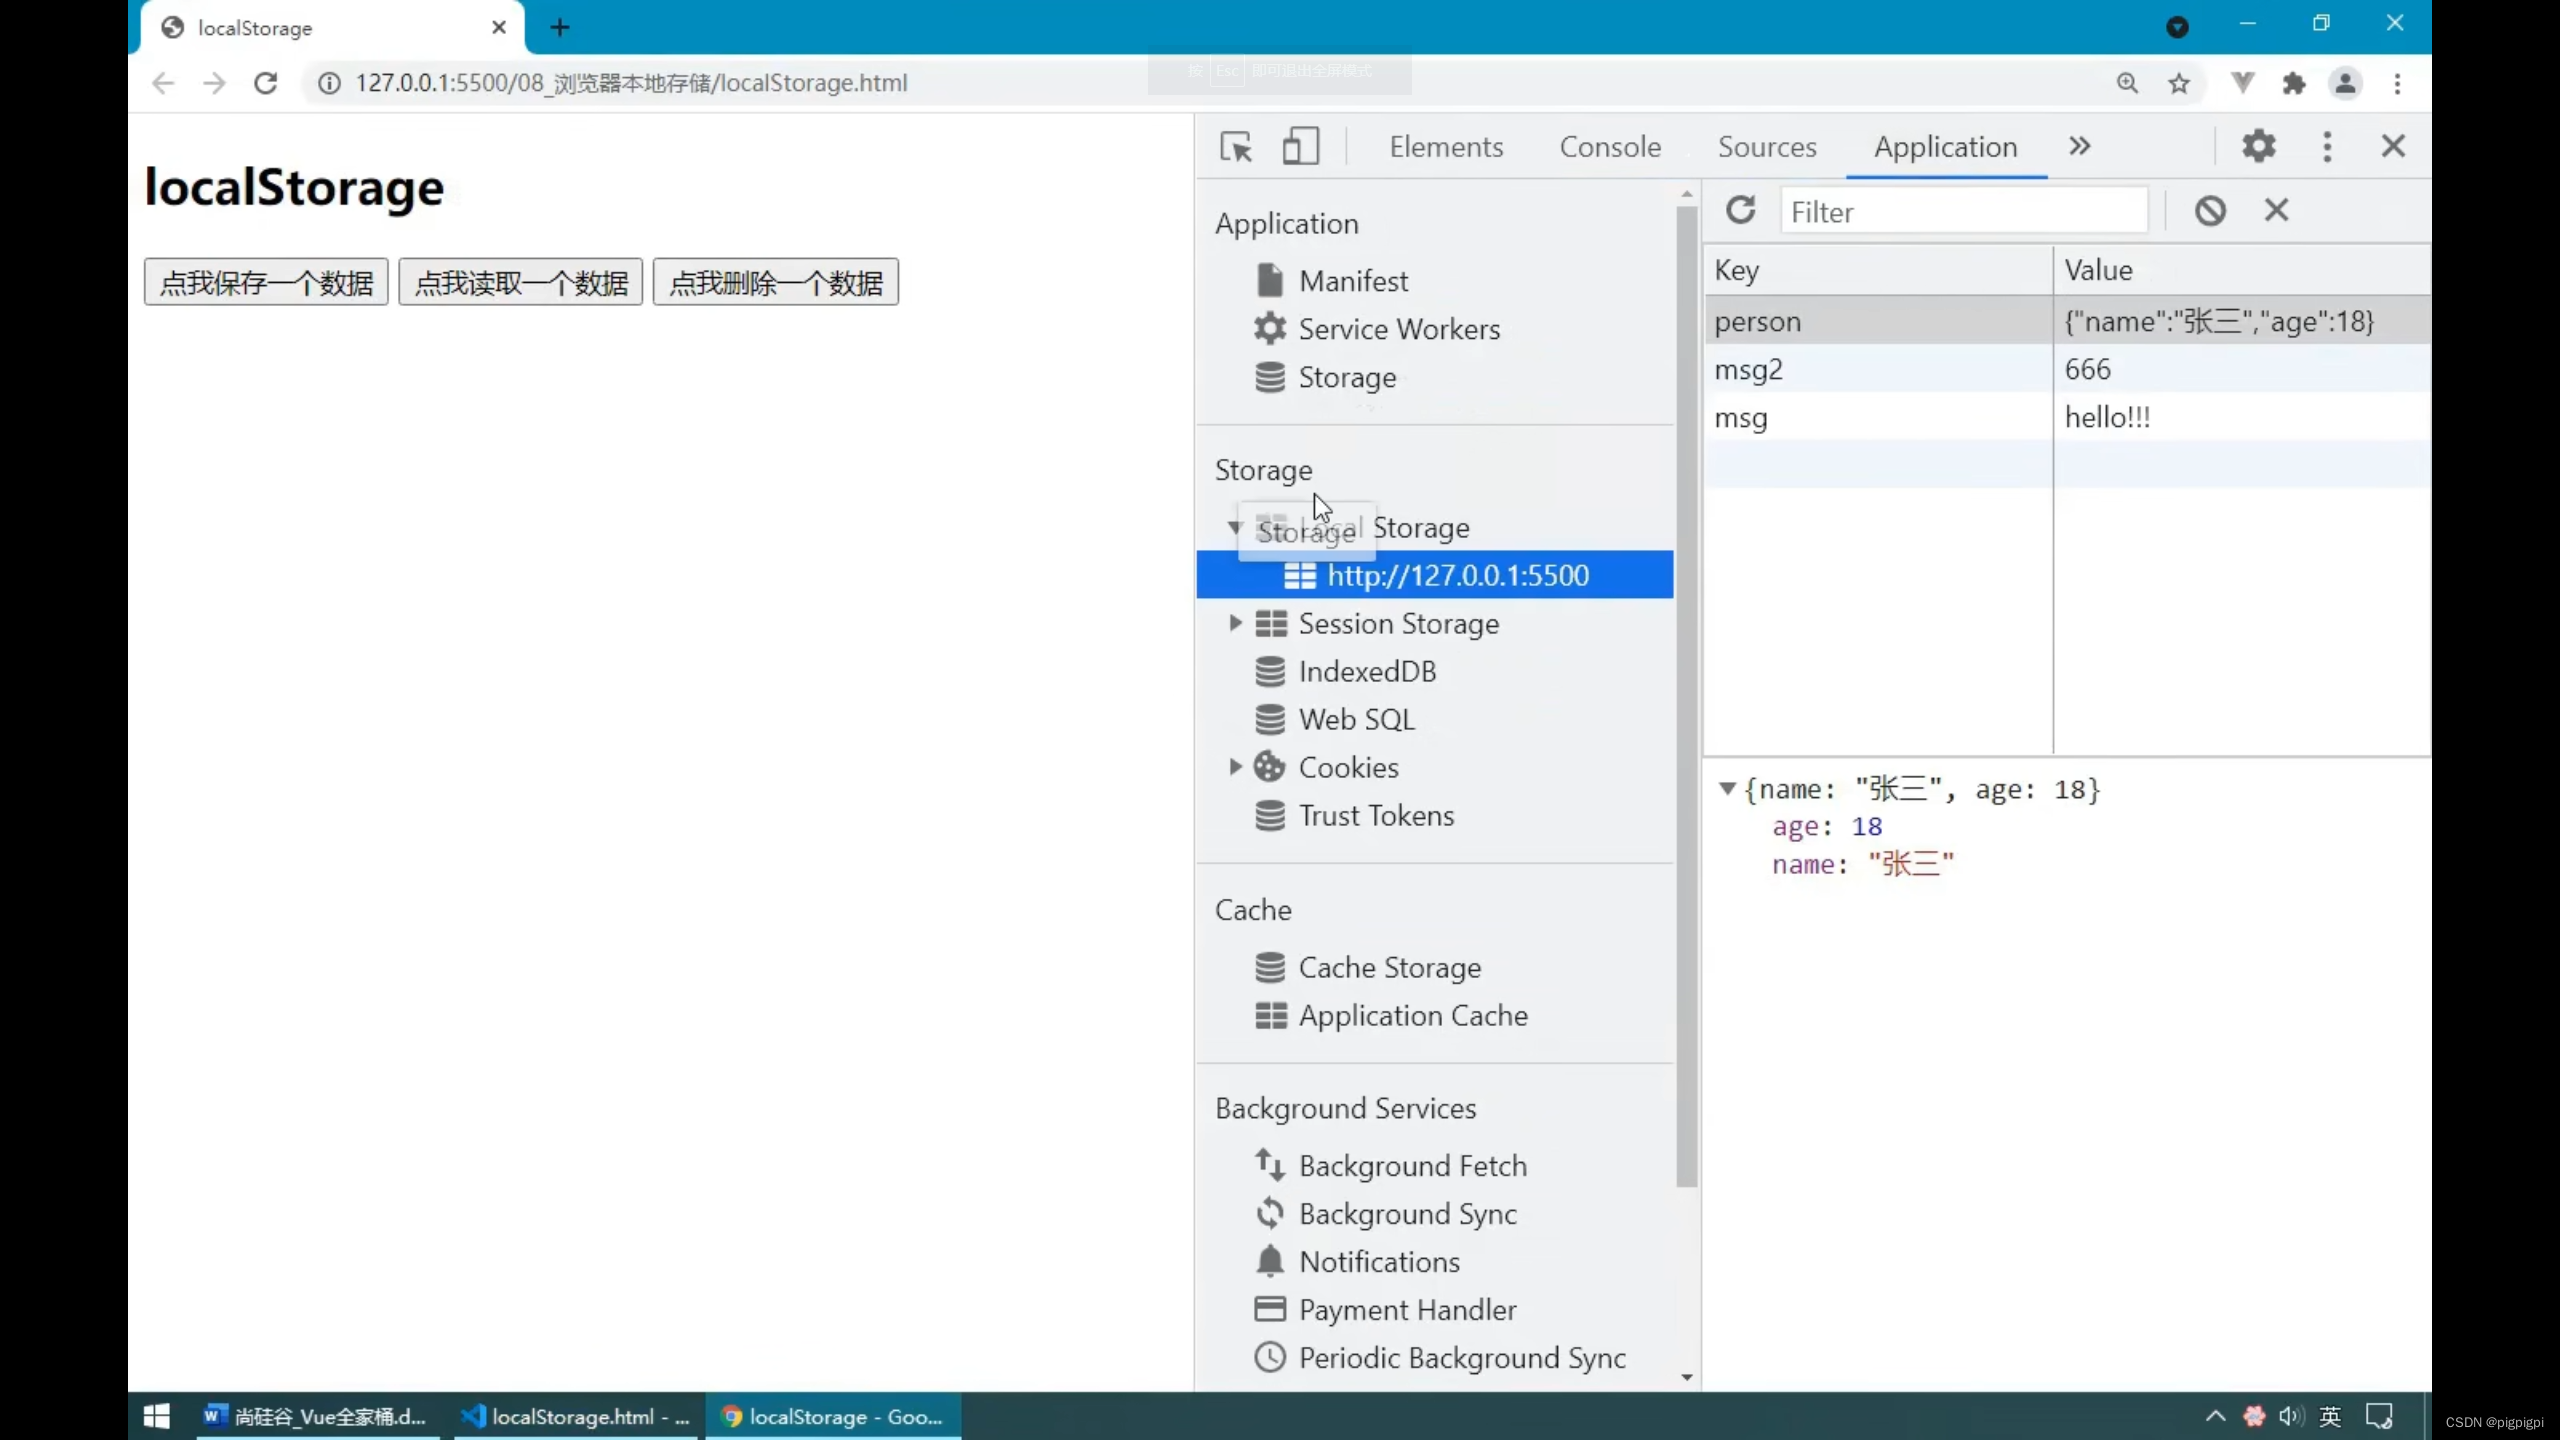Click the address bar URL

pos(631,83)
